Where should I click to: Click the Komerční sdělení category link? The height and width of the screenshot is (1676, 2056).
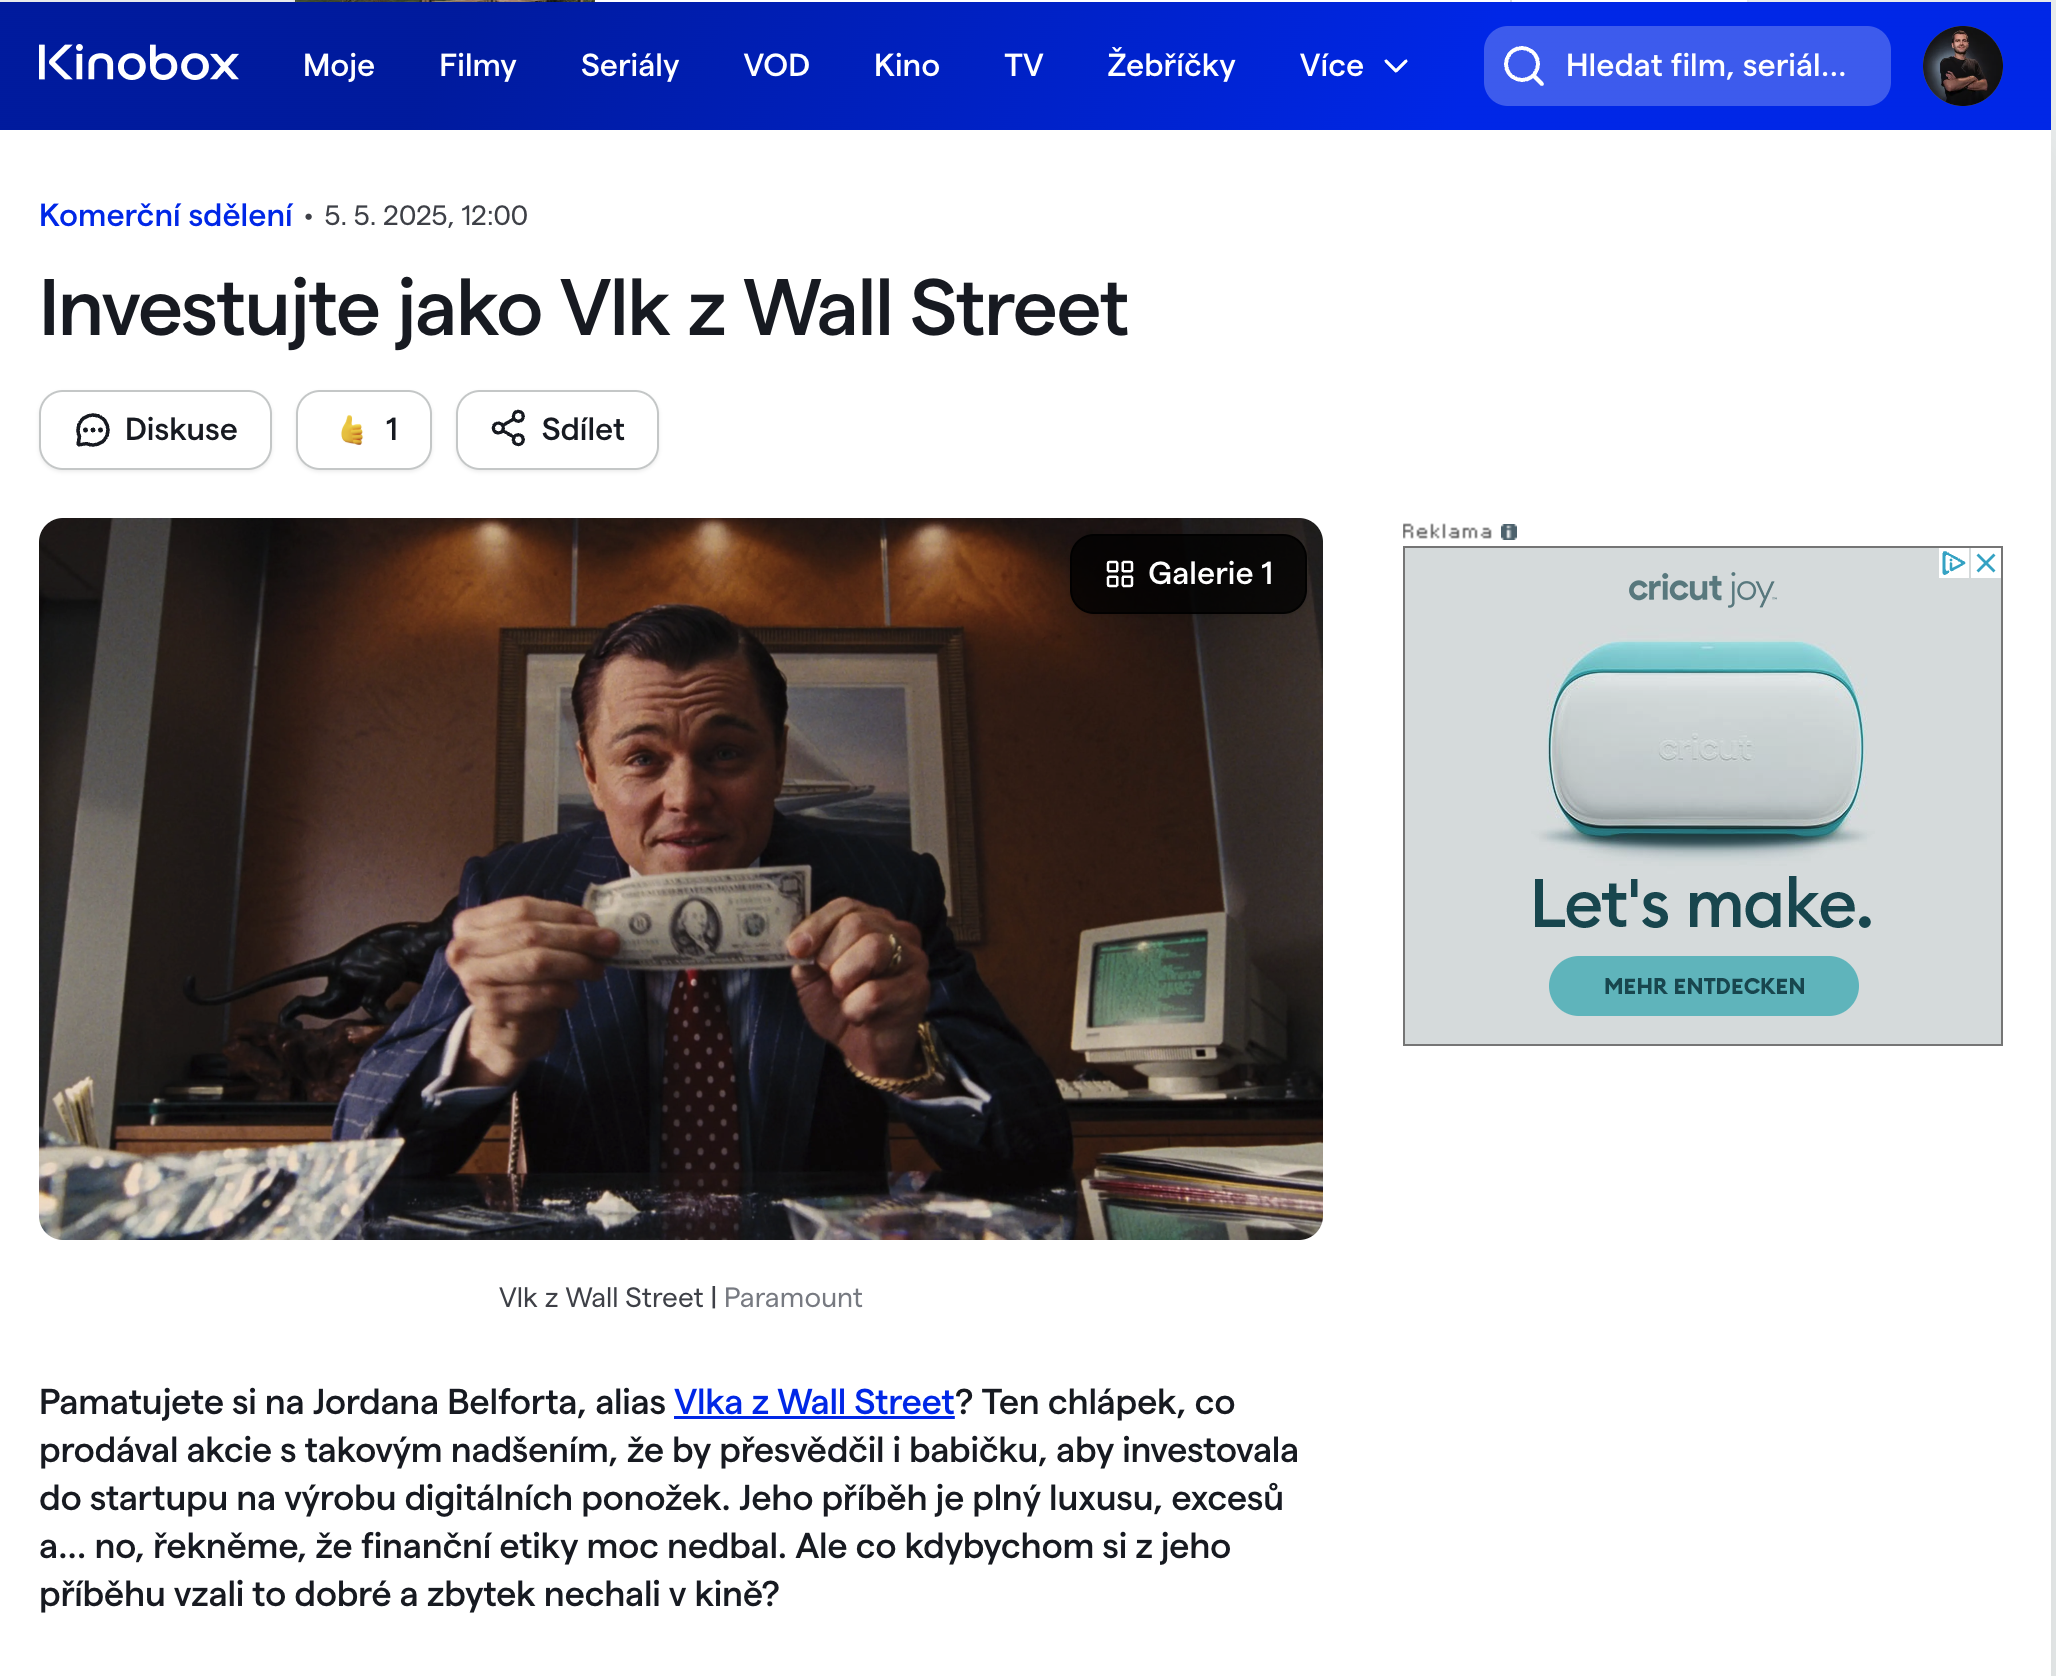(x=166, y=216)
